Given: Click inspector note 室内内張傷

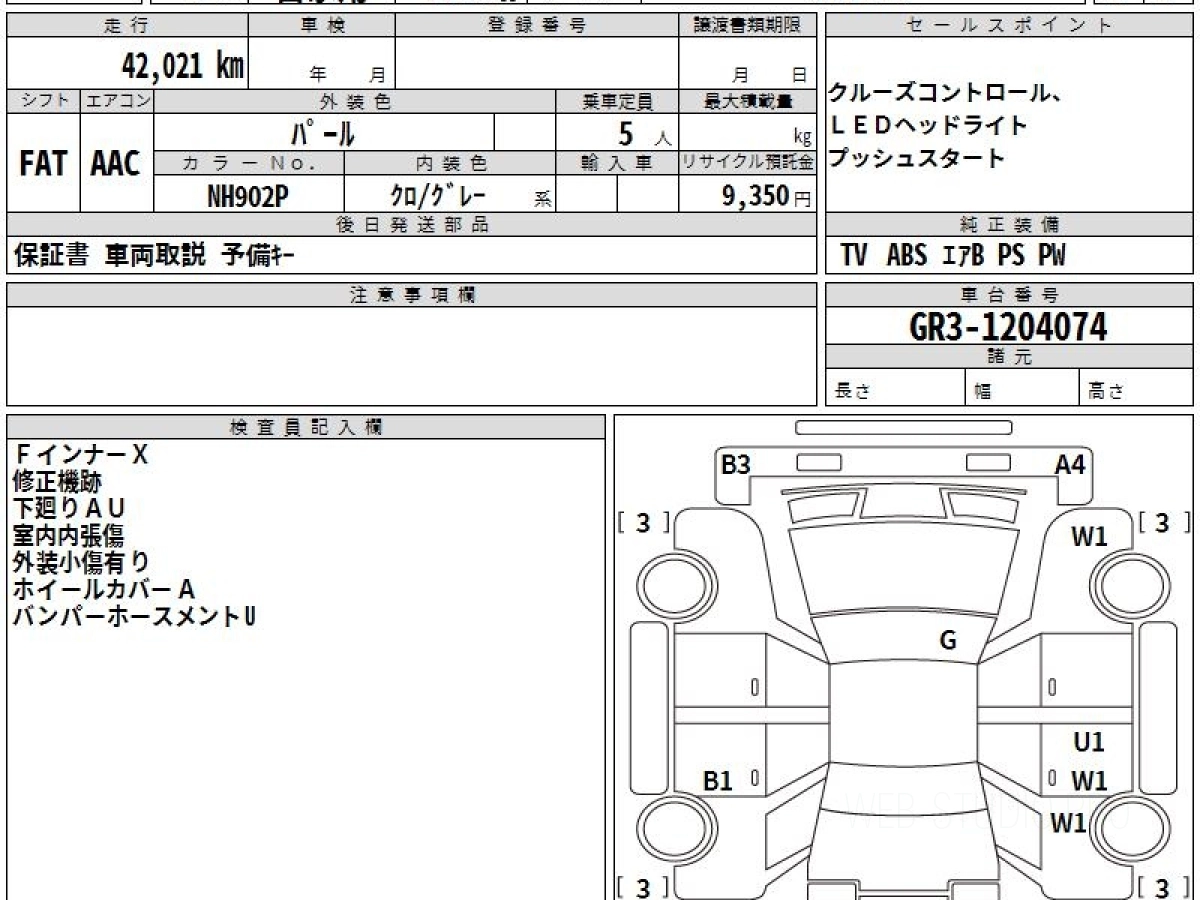Looking at the screenshot, I should (69, 535).
